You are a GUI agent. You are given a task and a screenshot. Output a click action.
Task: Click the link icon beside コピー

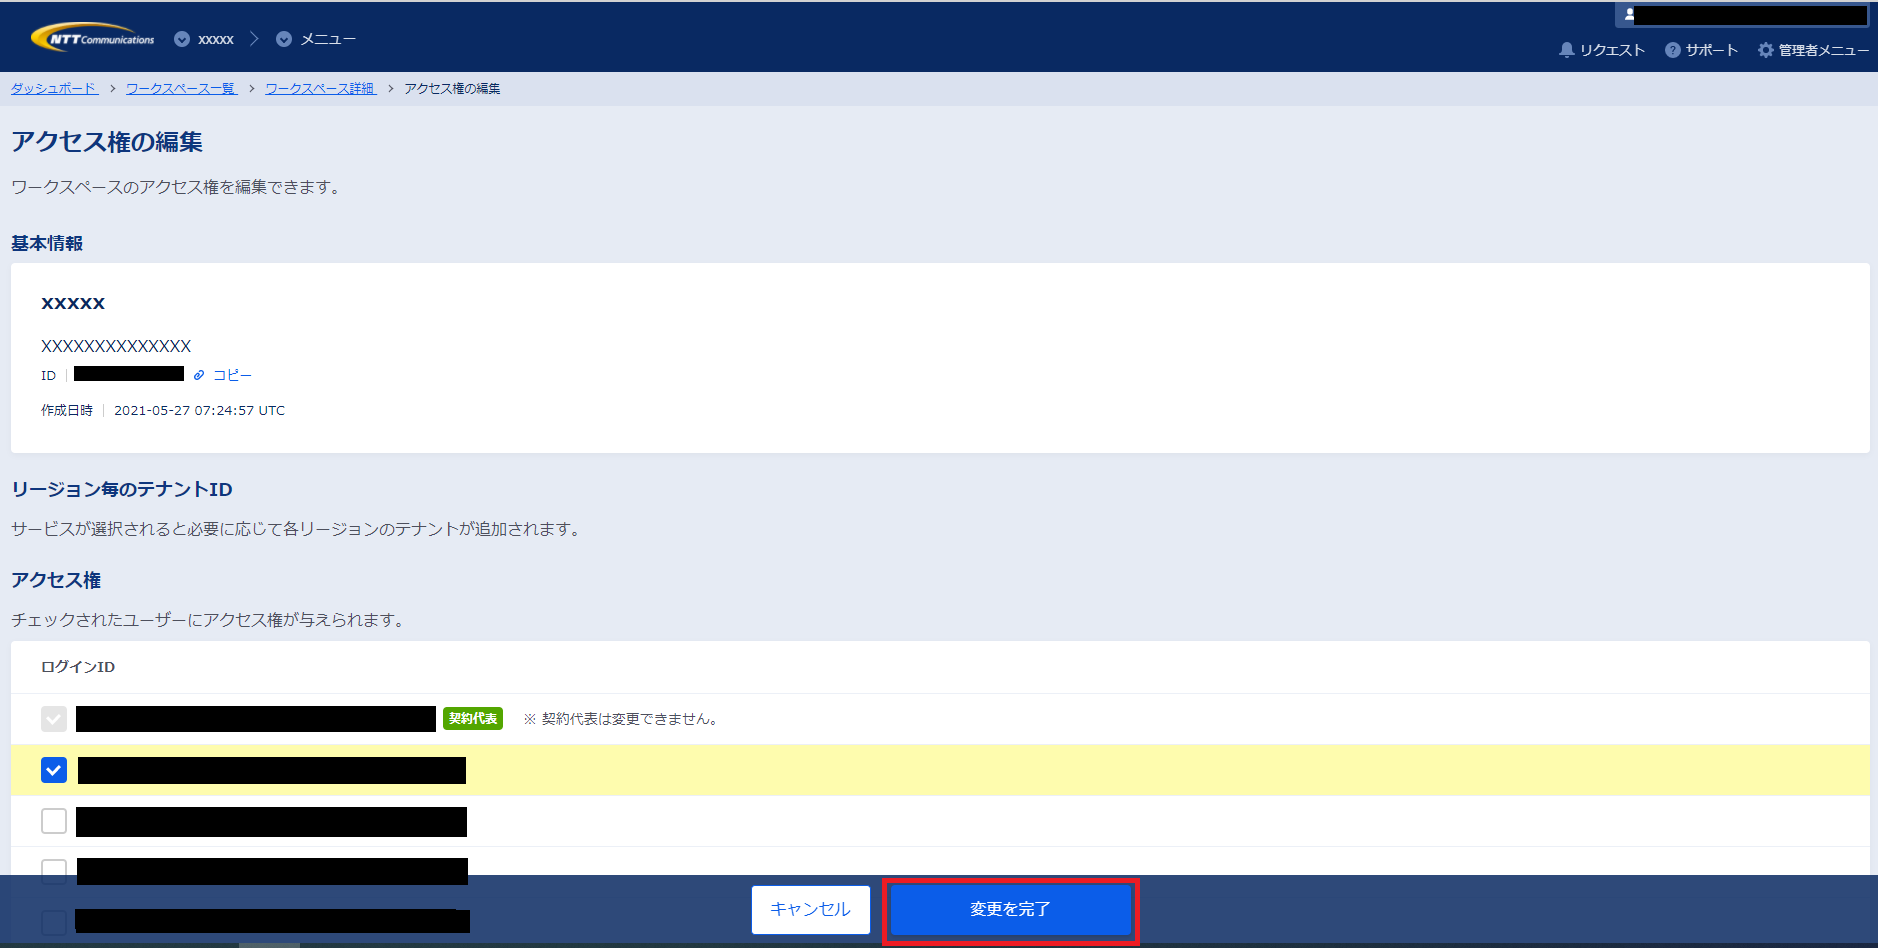pyautogui.click(x=199, y=375)
